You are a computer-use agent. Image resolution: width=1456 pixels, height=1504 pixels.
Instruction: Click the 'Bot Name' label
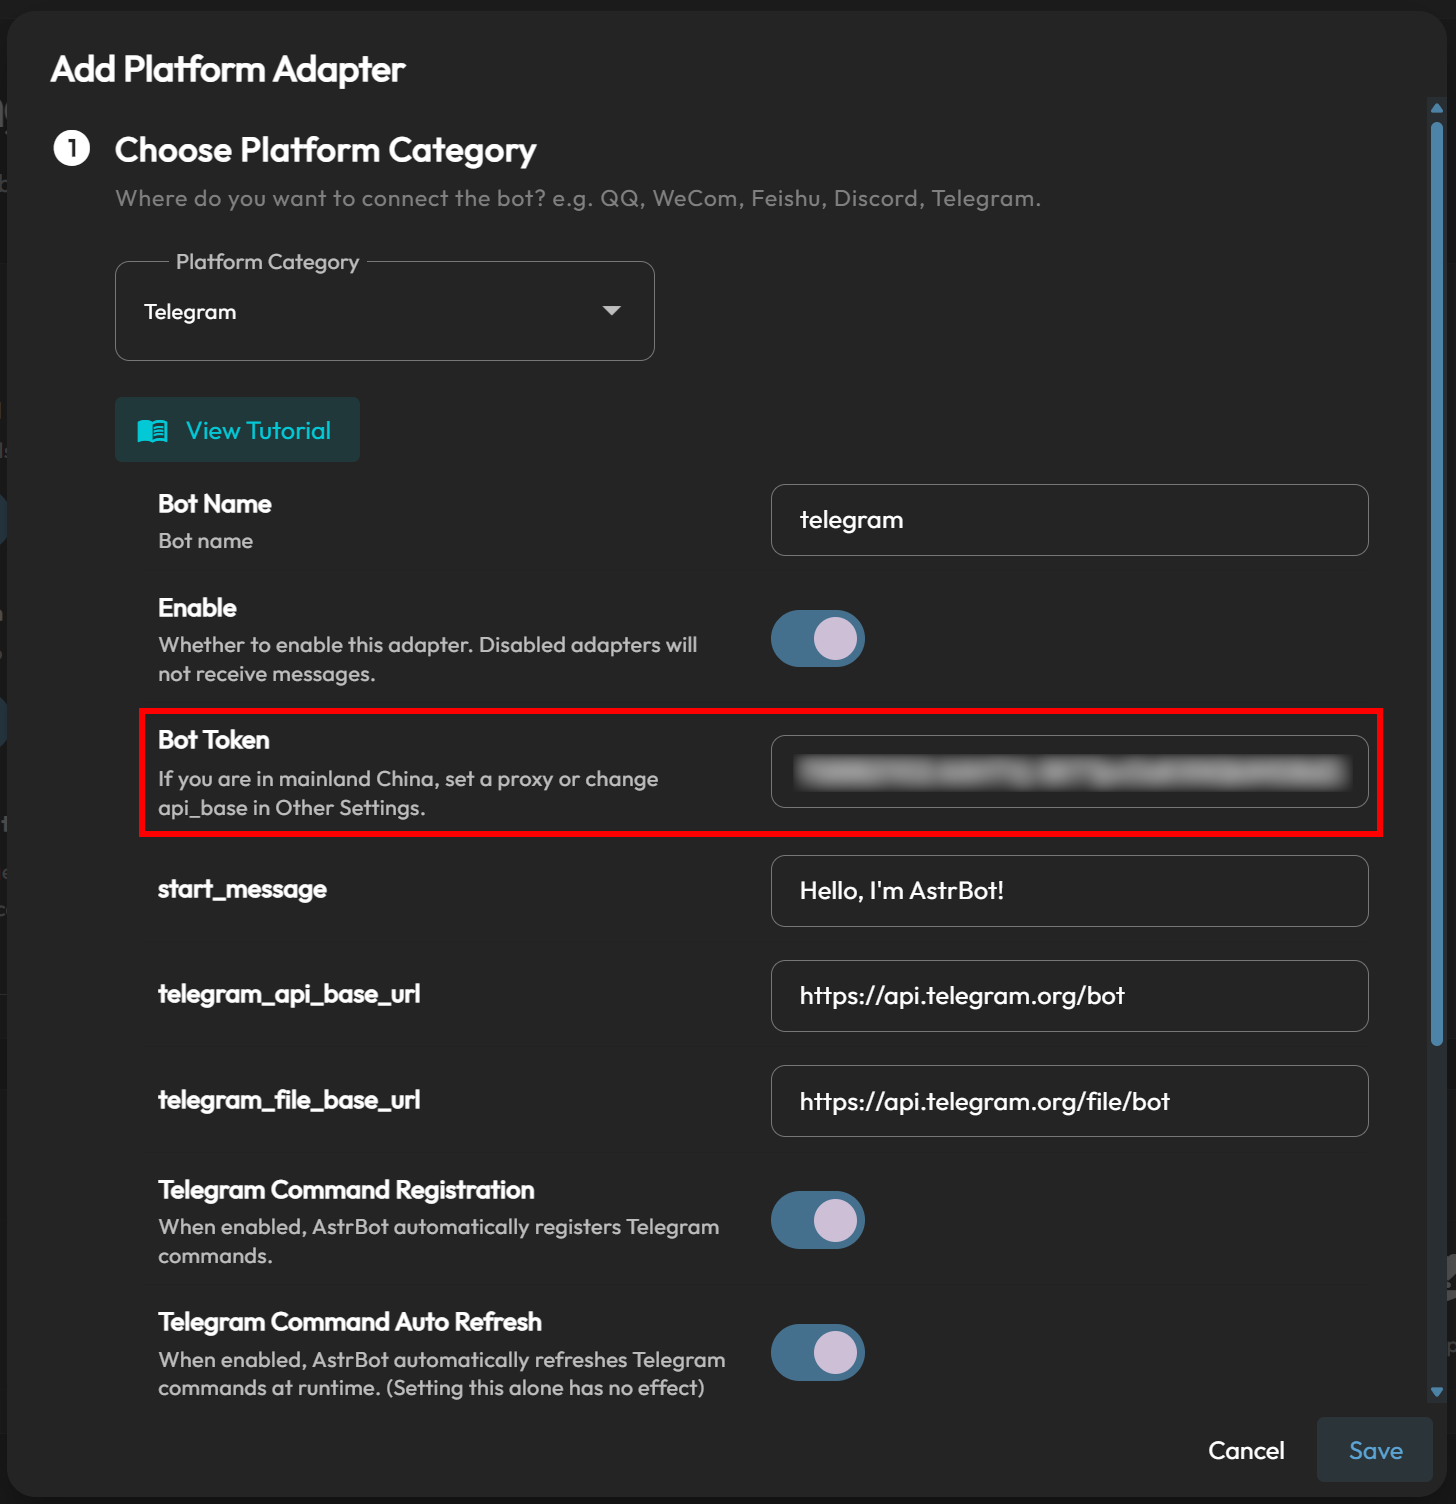pyautogui.click(x=215, y=504)
